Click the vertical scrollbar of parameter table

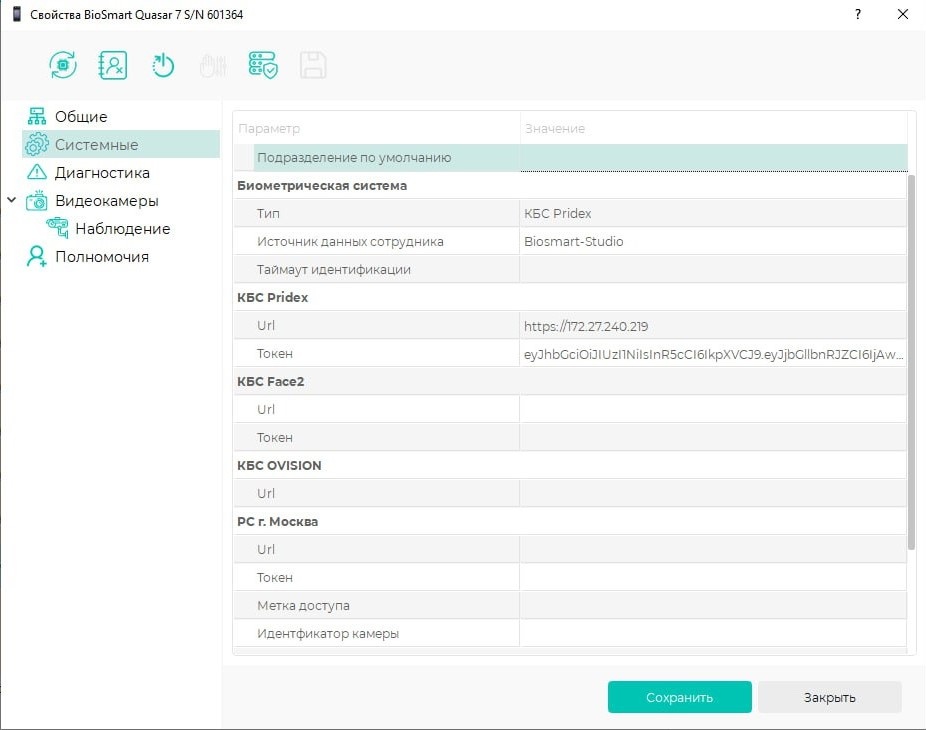pos(911,362)
